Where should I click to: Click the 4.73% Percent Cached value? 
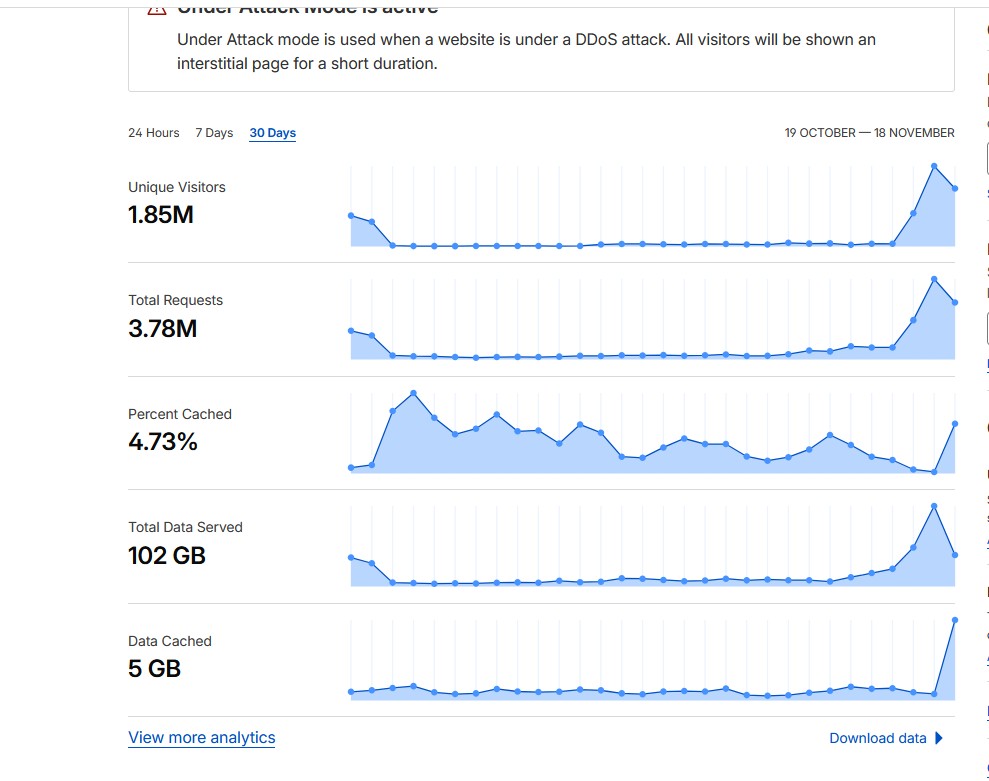[x=163, y=441]
